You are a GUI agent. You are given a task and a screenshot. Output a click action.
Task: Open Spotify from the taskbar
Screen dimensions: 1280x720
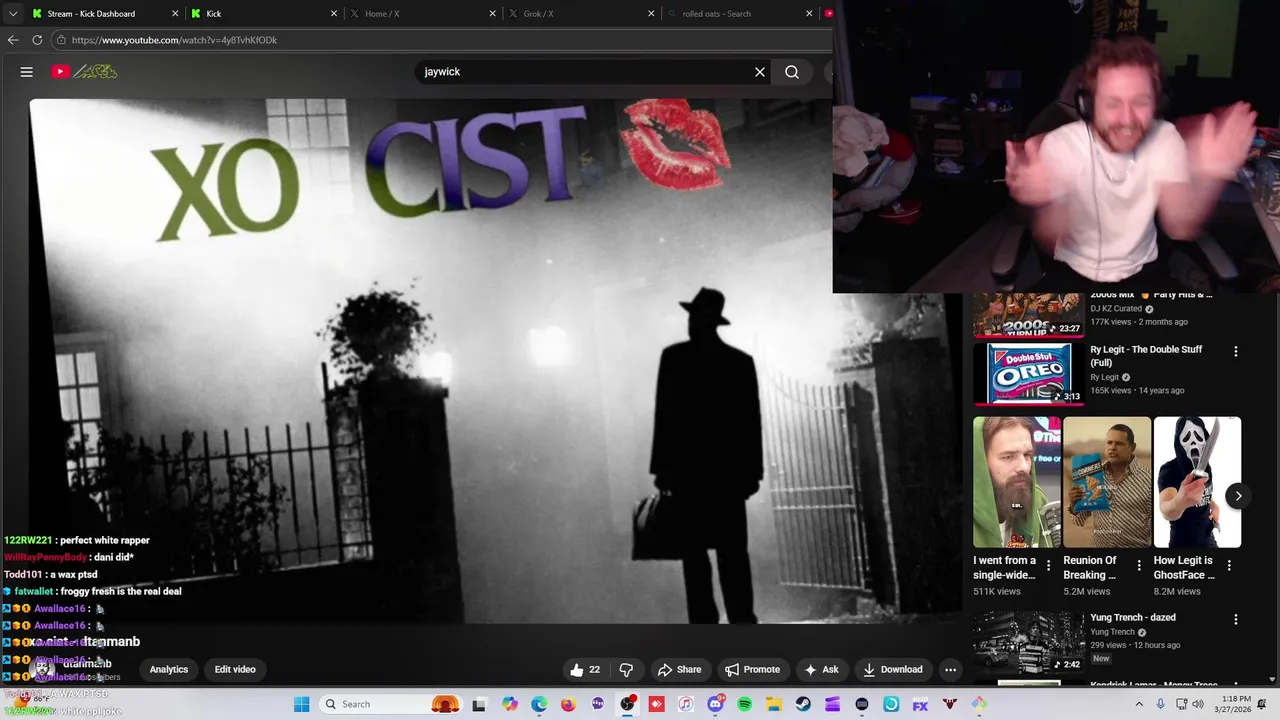pos(744,704)
